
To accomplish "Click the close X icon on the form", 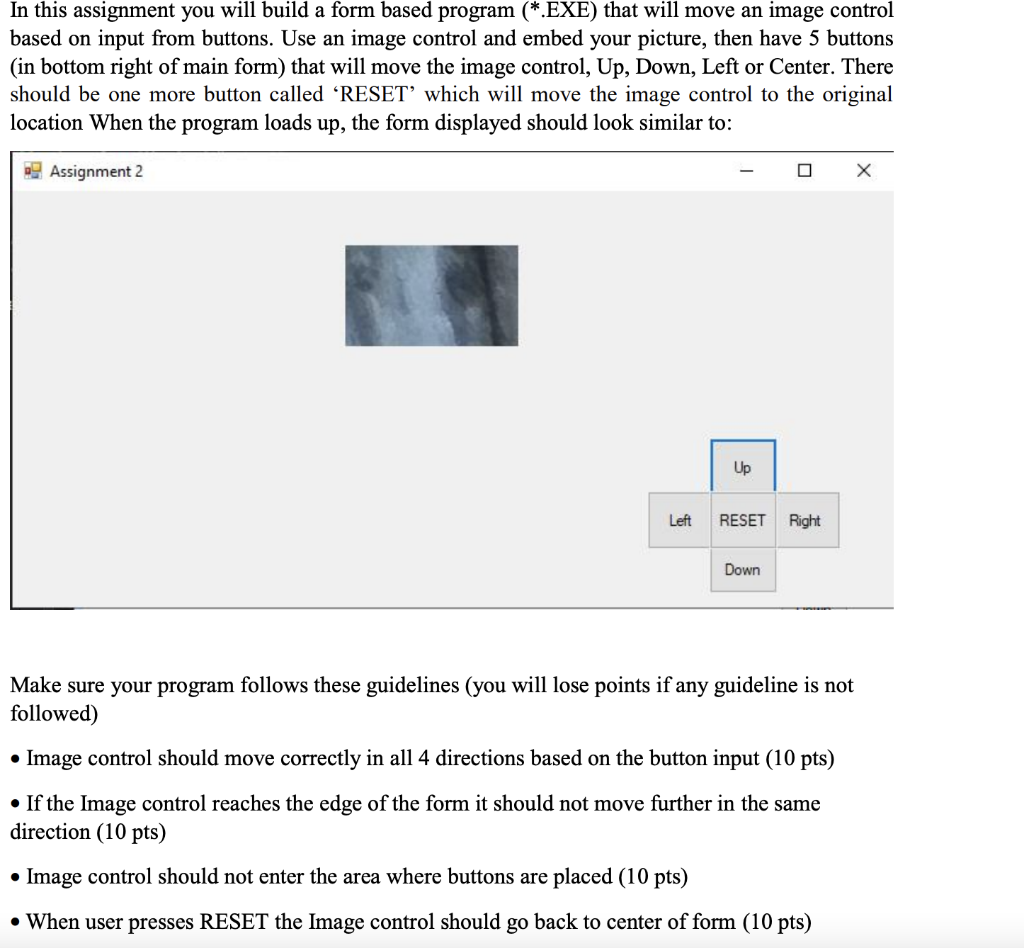I will [863, 170].
